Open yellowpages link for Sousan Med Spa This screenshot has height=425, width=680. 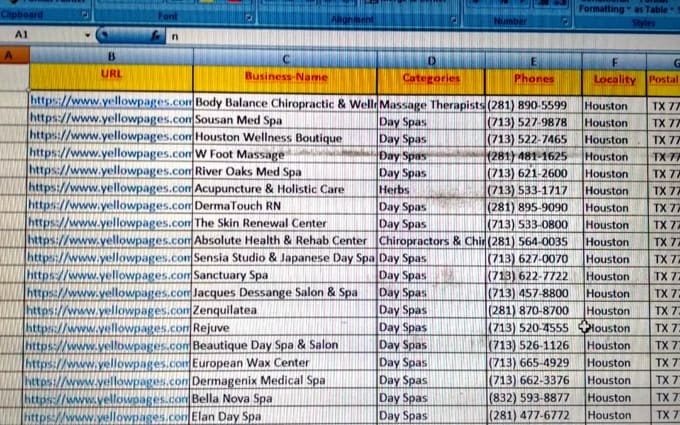point(110,118)
